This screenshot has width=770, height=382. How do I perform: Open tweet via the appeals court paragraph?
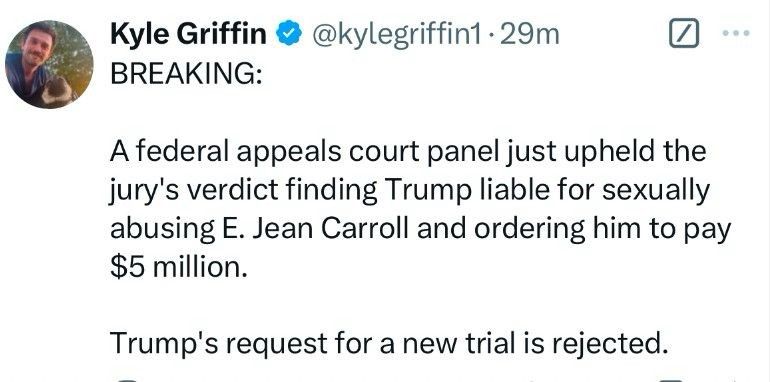coord(420,210)
